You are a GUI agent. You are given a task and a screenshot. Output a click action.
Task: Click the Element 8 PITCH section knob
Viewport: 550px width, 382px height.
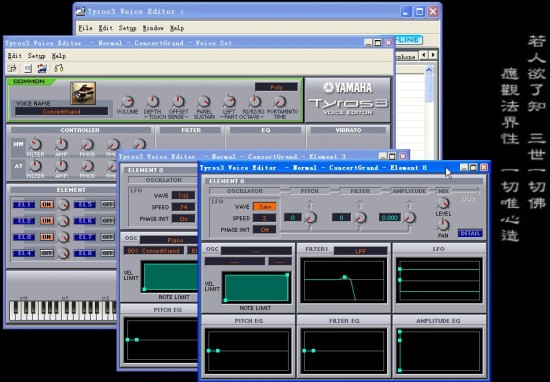(x=310, y=218)
